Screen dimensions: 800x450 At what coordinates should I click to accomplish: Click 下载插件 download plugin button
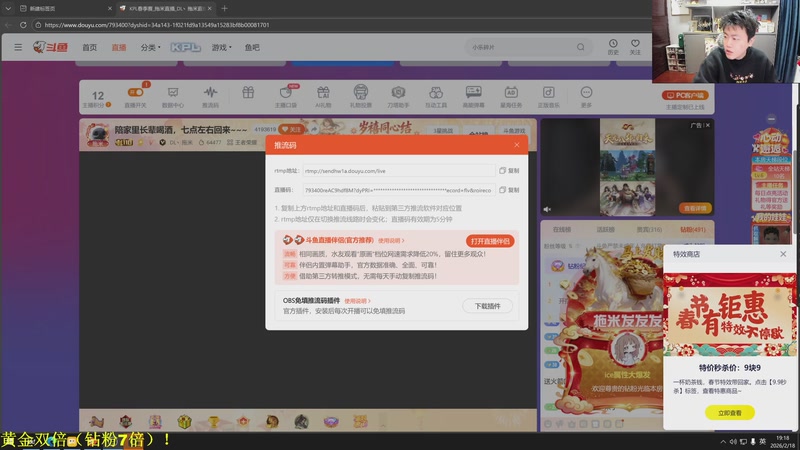pos(487,306)
